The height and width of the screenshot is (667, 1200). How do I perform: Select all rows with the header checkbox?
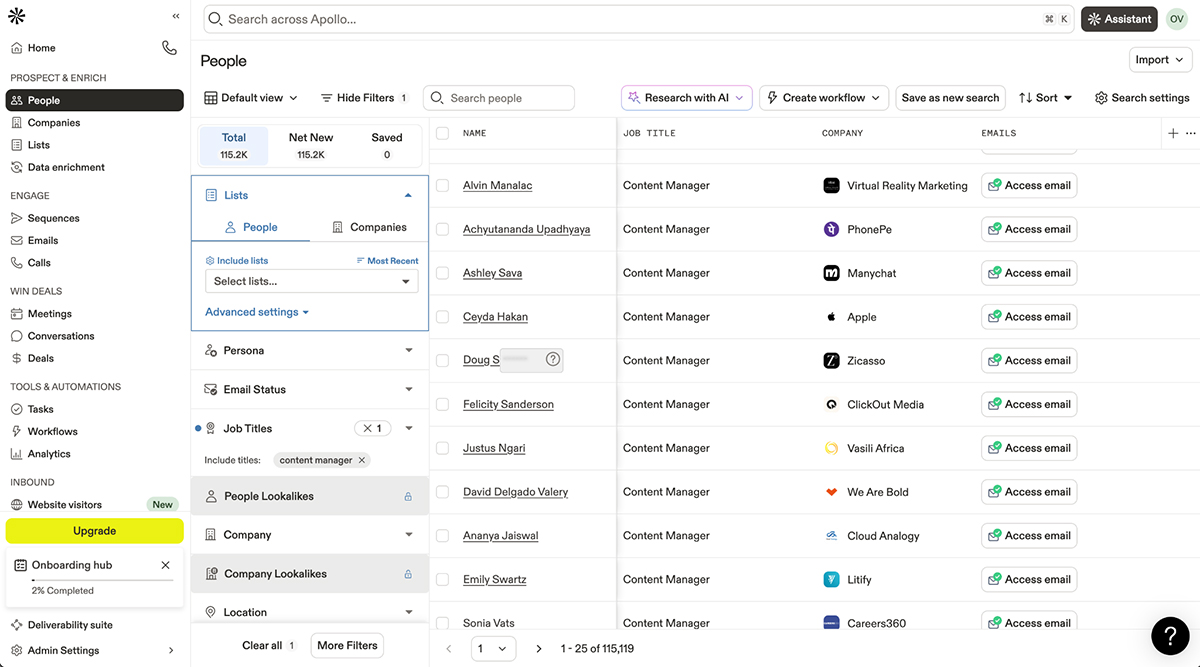[x=441, y=132]
